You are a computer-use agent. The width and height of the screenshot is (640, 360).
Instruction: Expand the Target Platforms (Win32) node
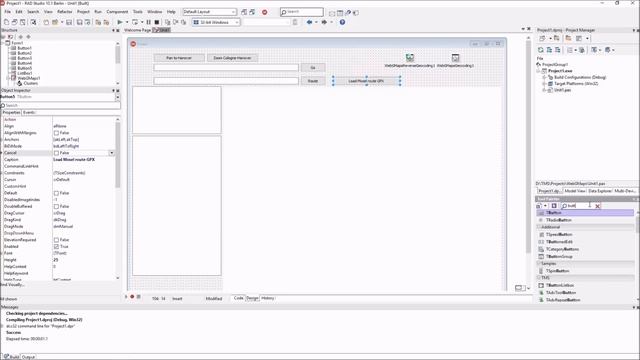click(544, 84)
